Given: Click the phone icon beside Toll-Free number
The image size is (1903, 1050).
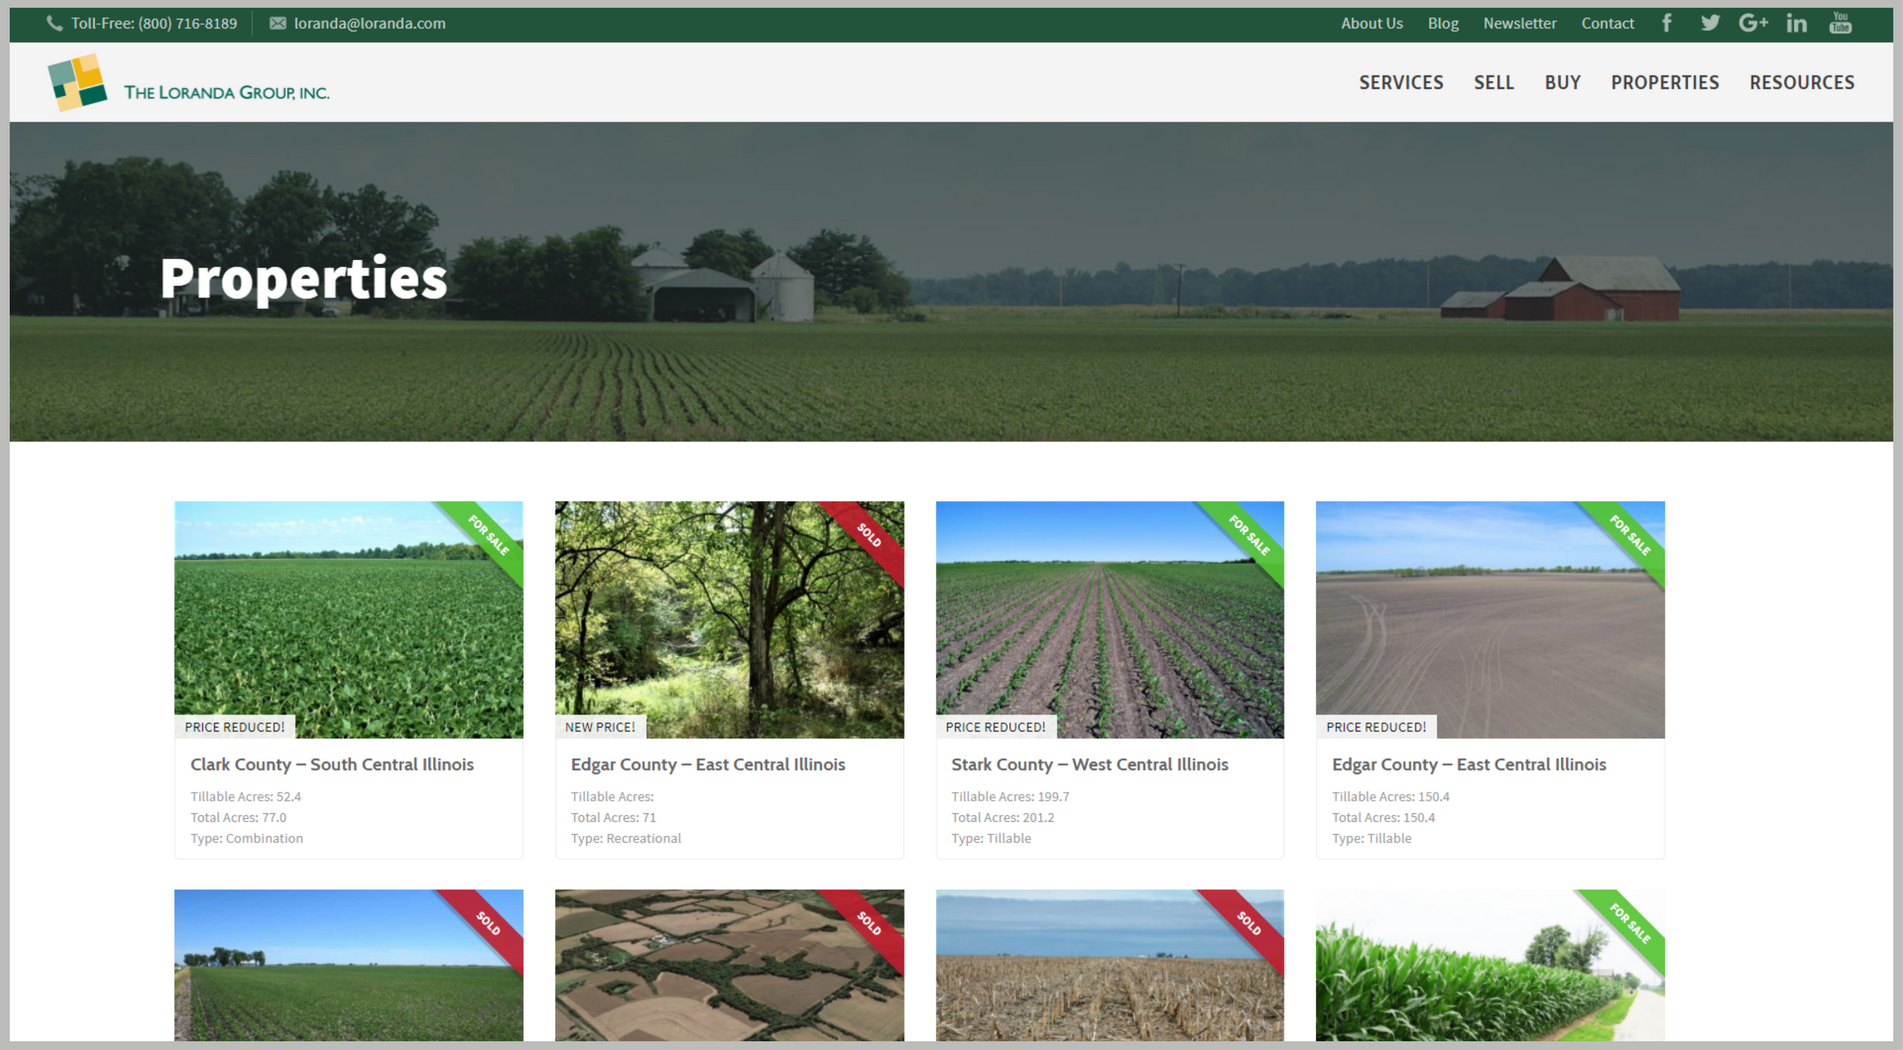Looking at the screenshot, I should (54, 23).
